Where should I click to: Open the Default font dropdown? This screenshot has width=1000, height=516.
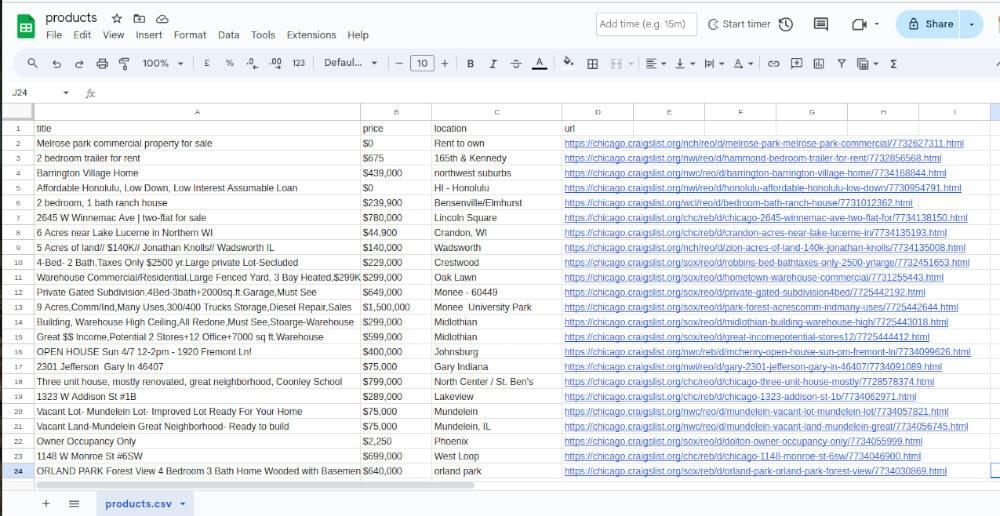pos(350,63)
